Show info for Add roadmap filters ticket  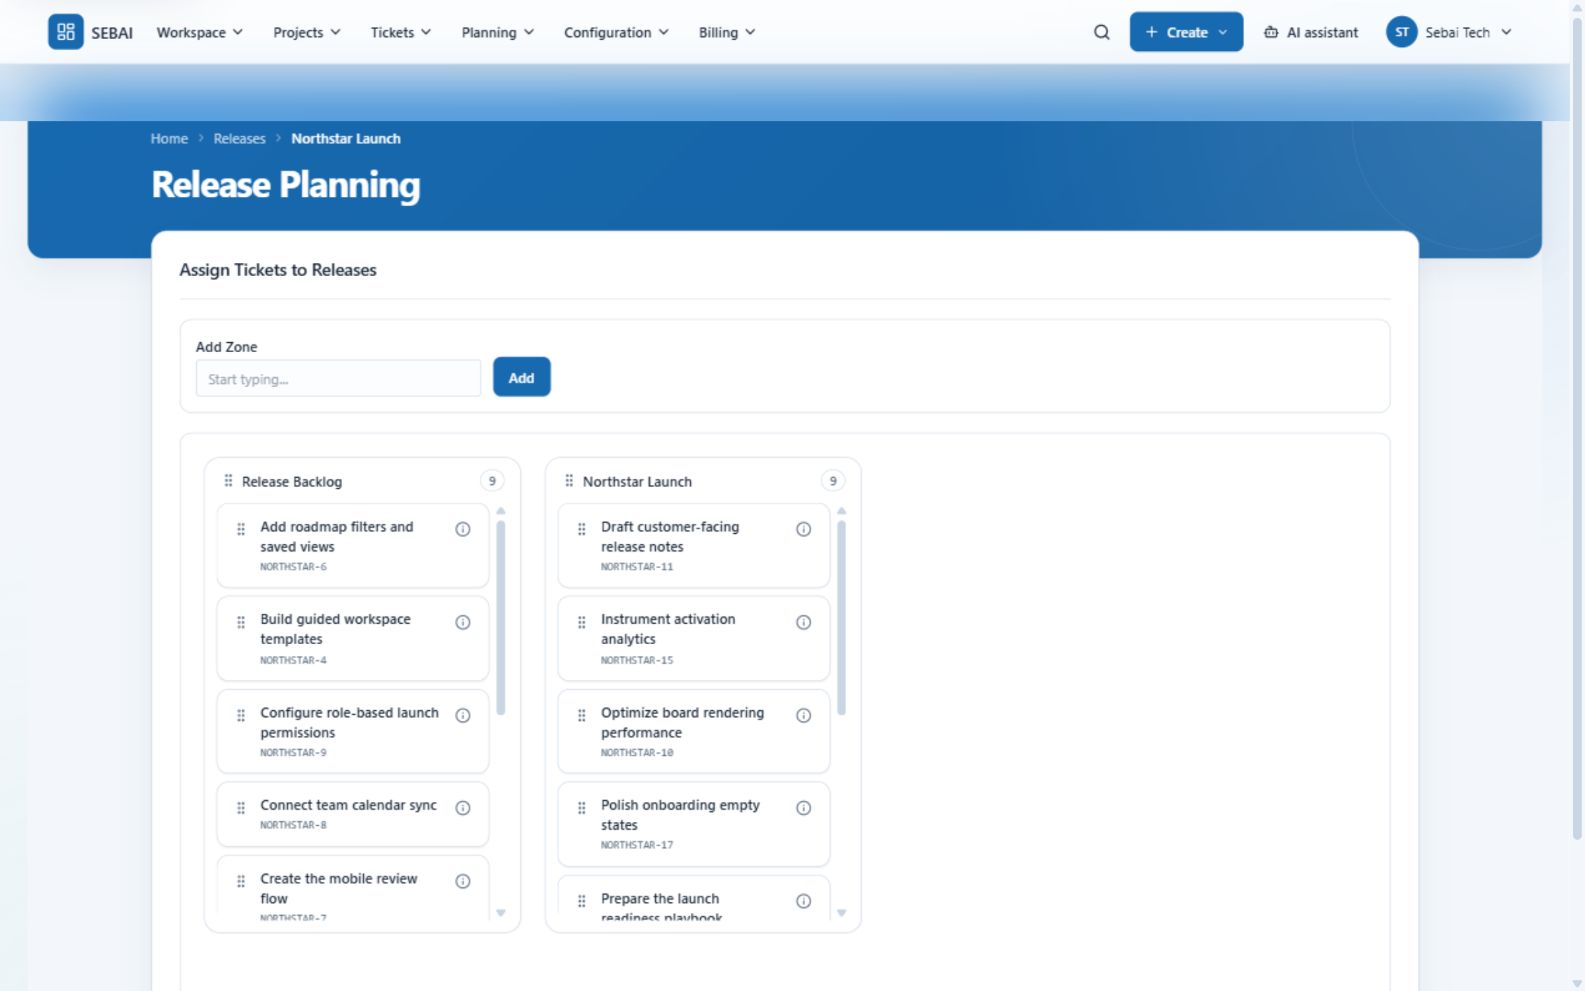[463, 529]
